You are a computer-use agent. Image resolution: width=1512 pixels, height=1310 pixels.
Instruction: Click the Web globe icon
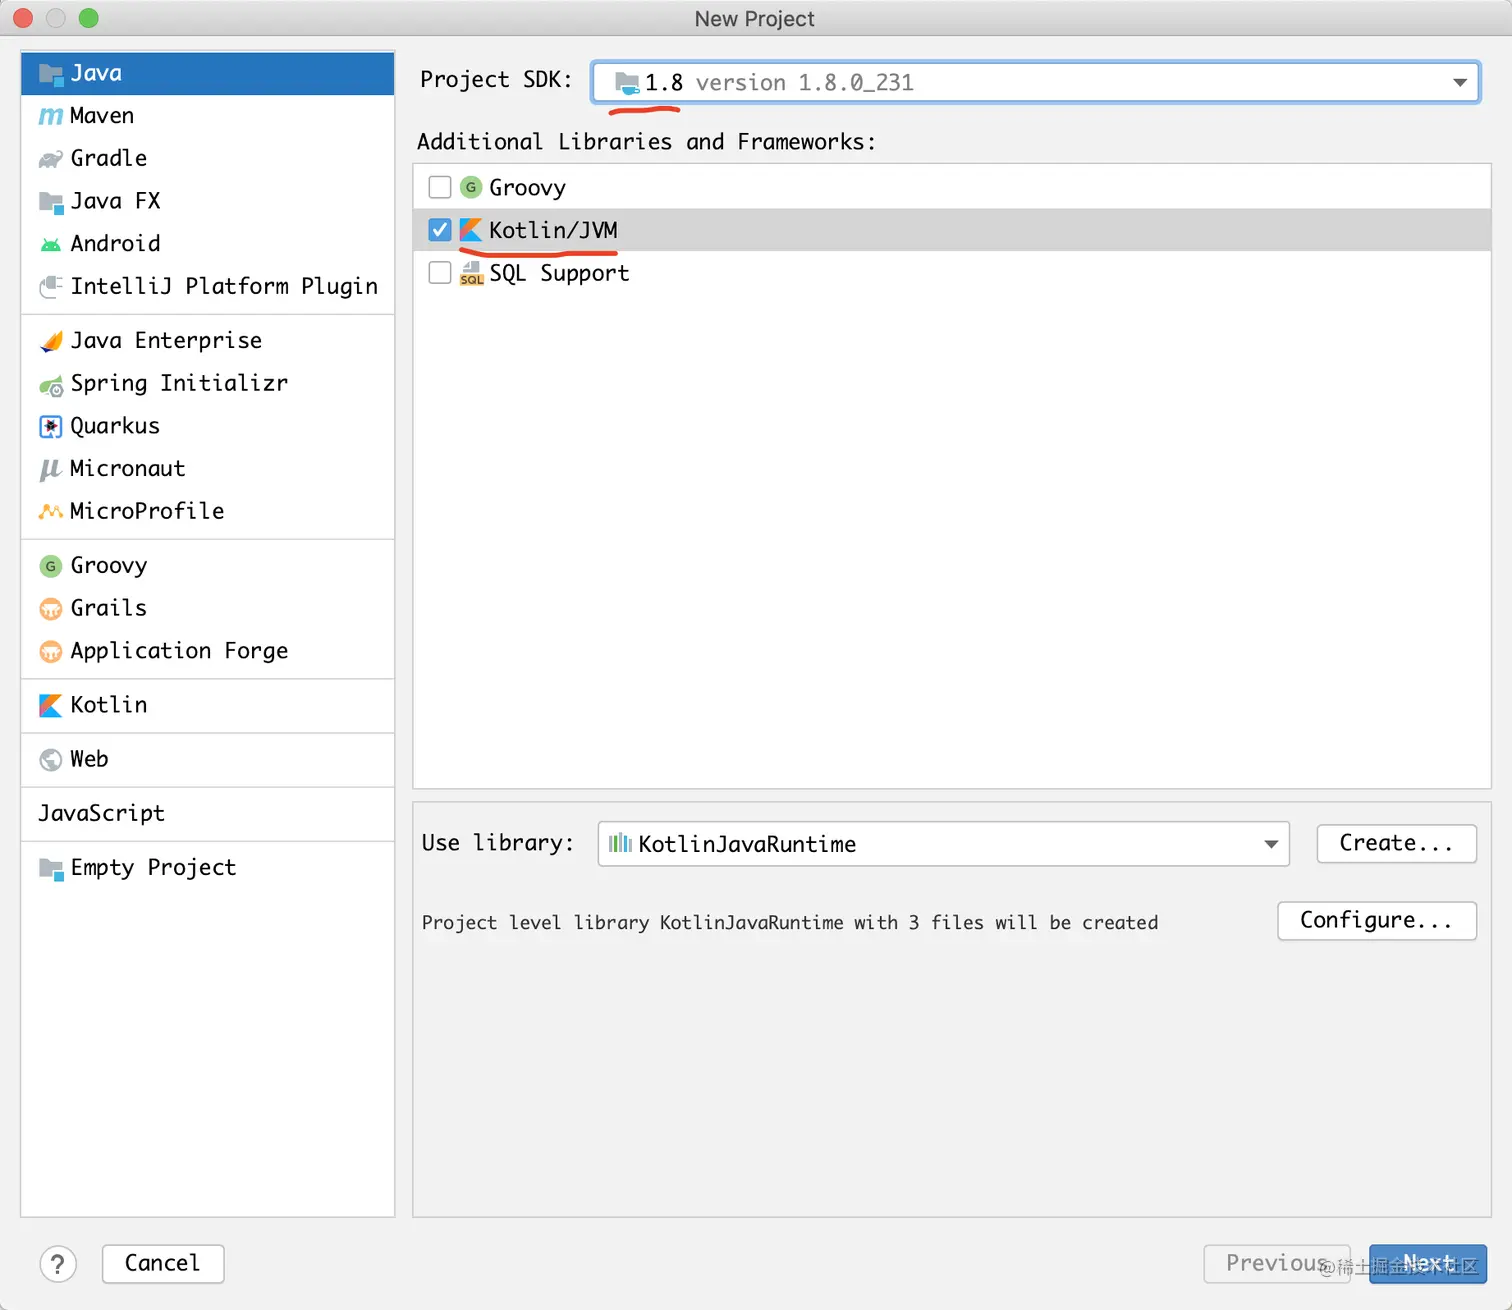[51, 760]
